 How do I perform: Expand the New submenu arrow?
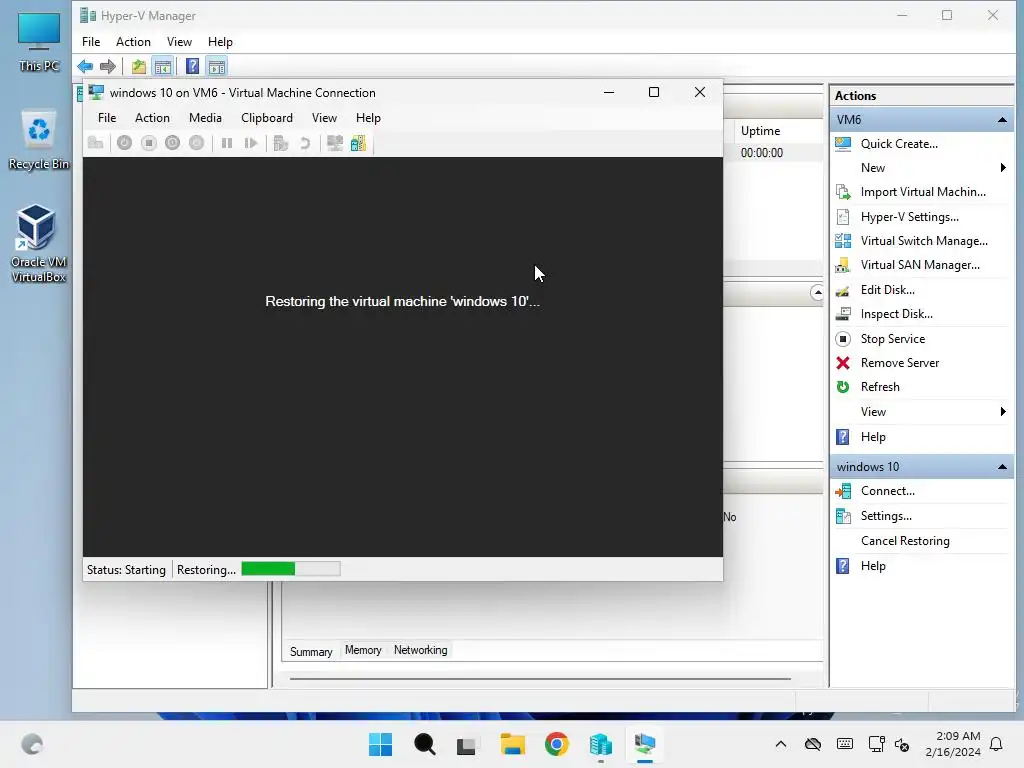pyautogui.click(x=1003, y=168)
